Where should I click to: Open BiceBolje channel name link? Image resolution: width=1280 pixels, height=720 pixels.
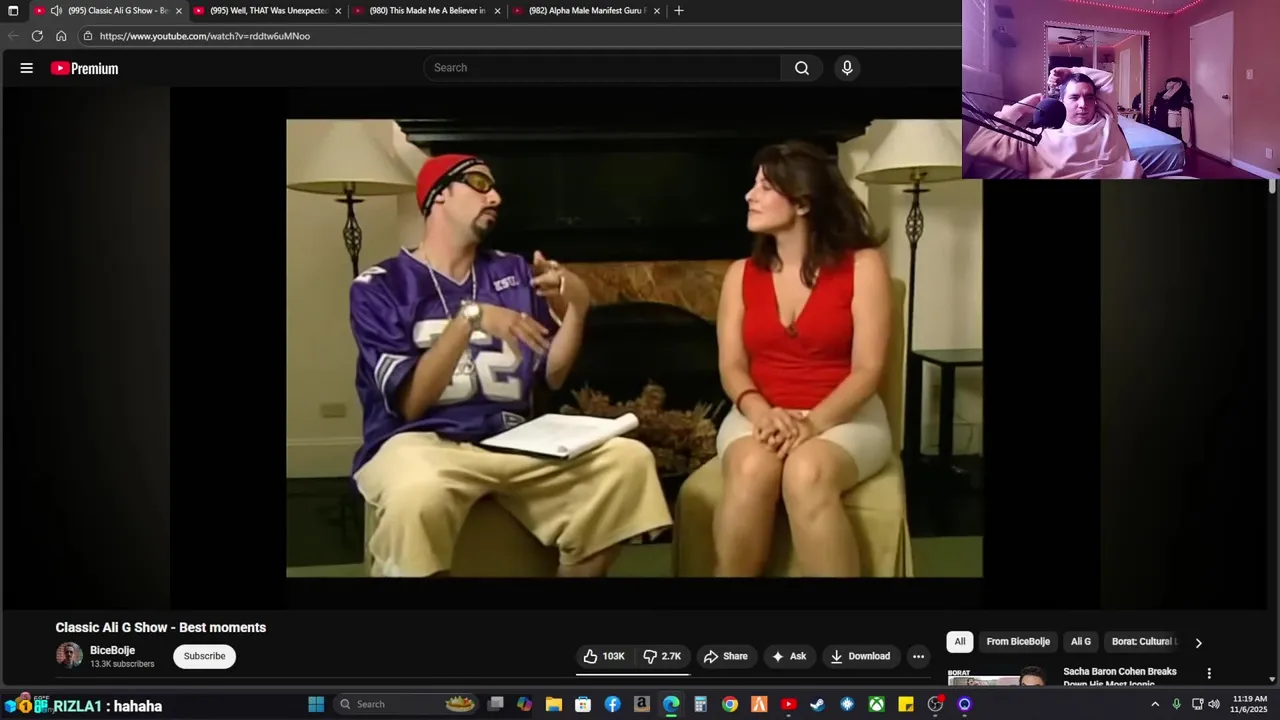coord(112,650)
